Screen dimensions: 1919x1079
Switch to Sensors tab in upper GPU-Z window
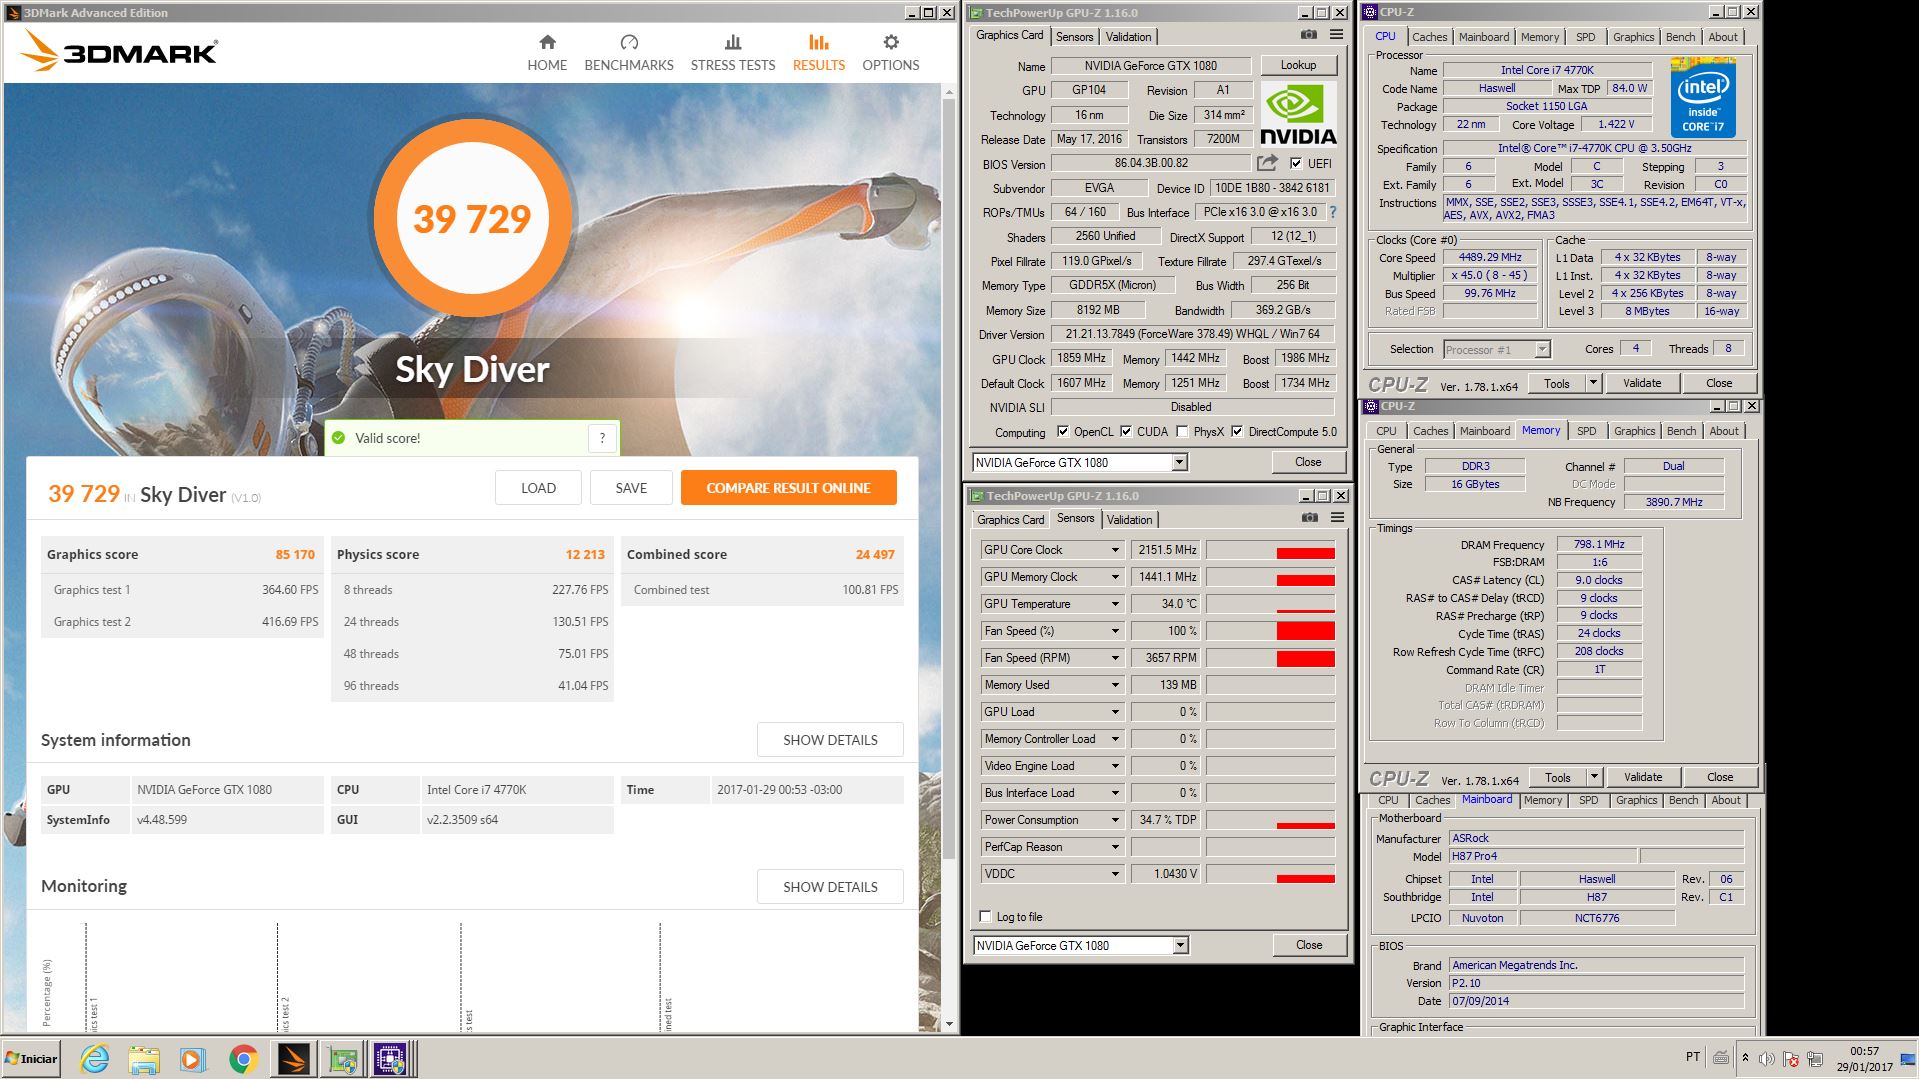pos(1074,37)
